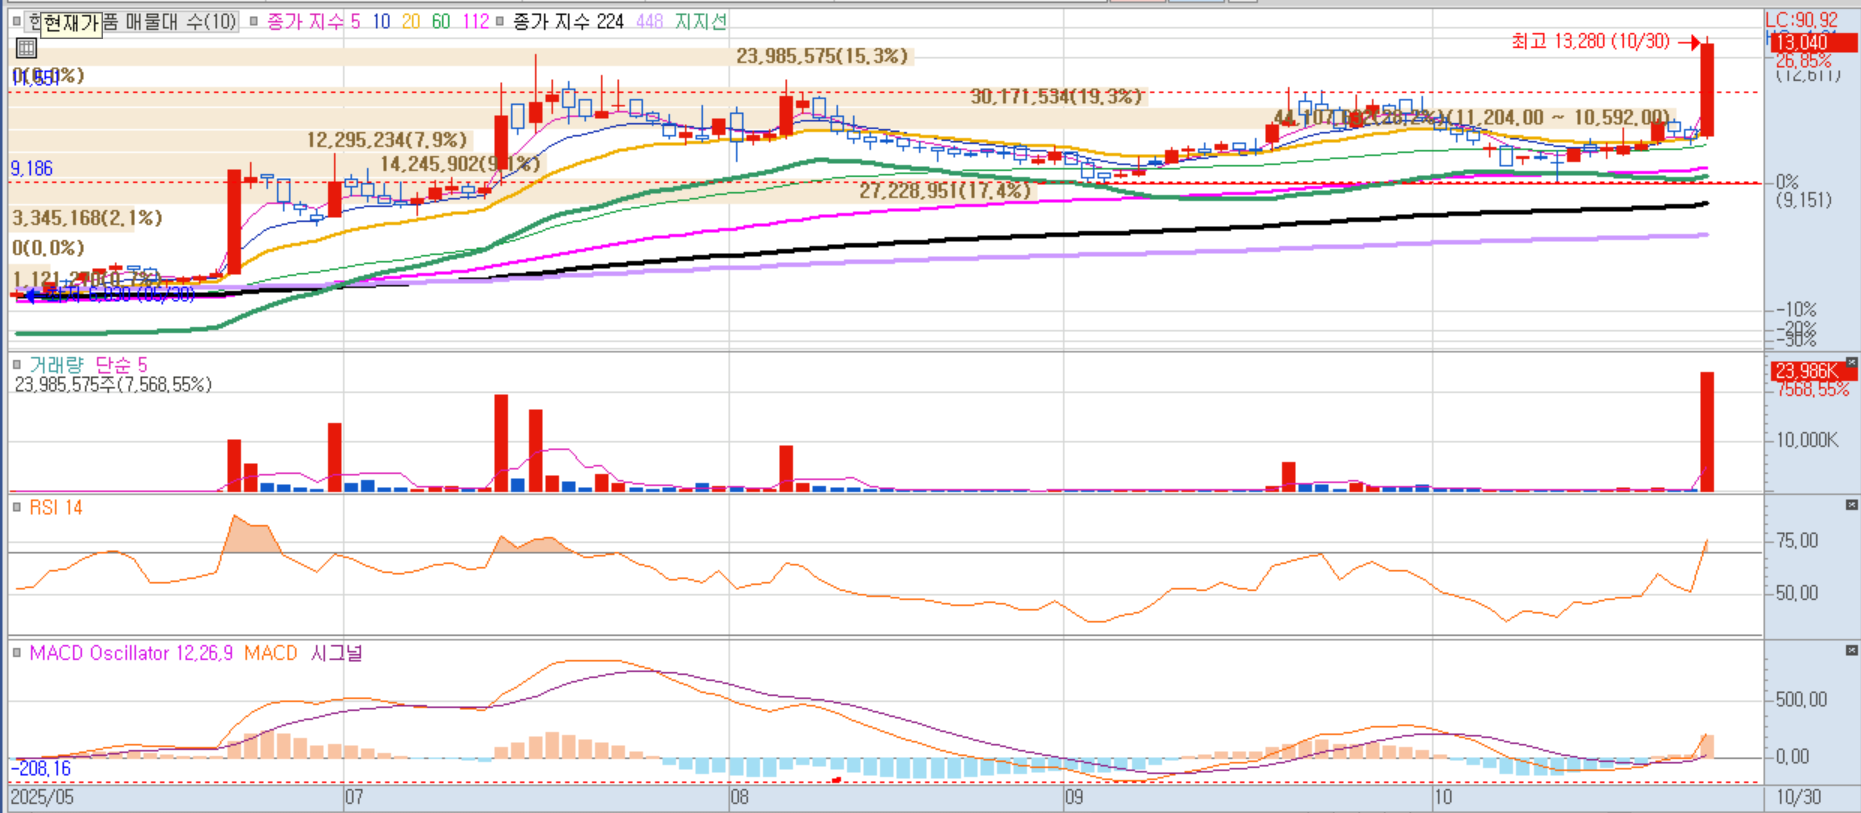
Task: Click the 7568.55% volume axis label
Action: click(1813, 390)
